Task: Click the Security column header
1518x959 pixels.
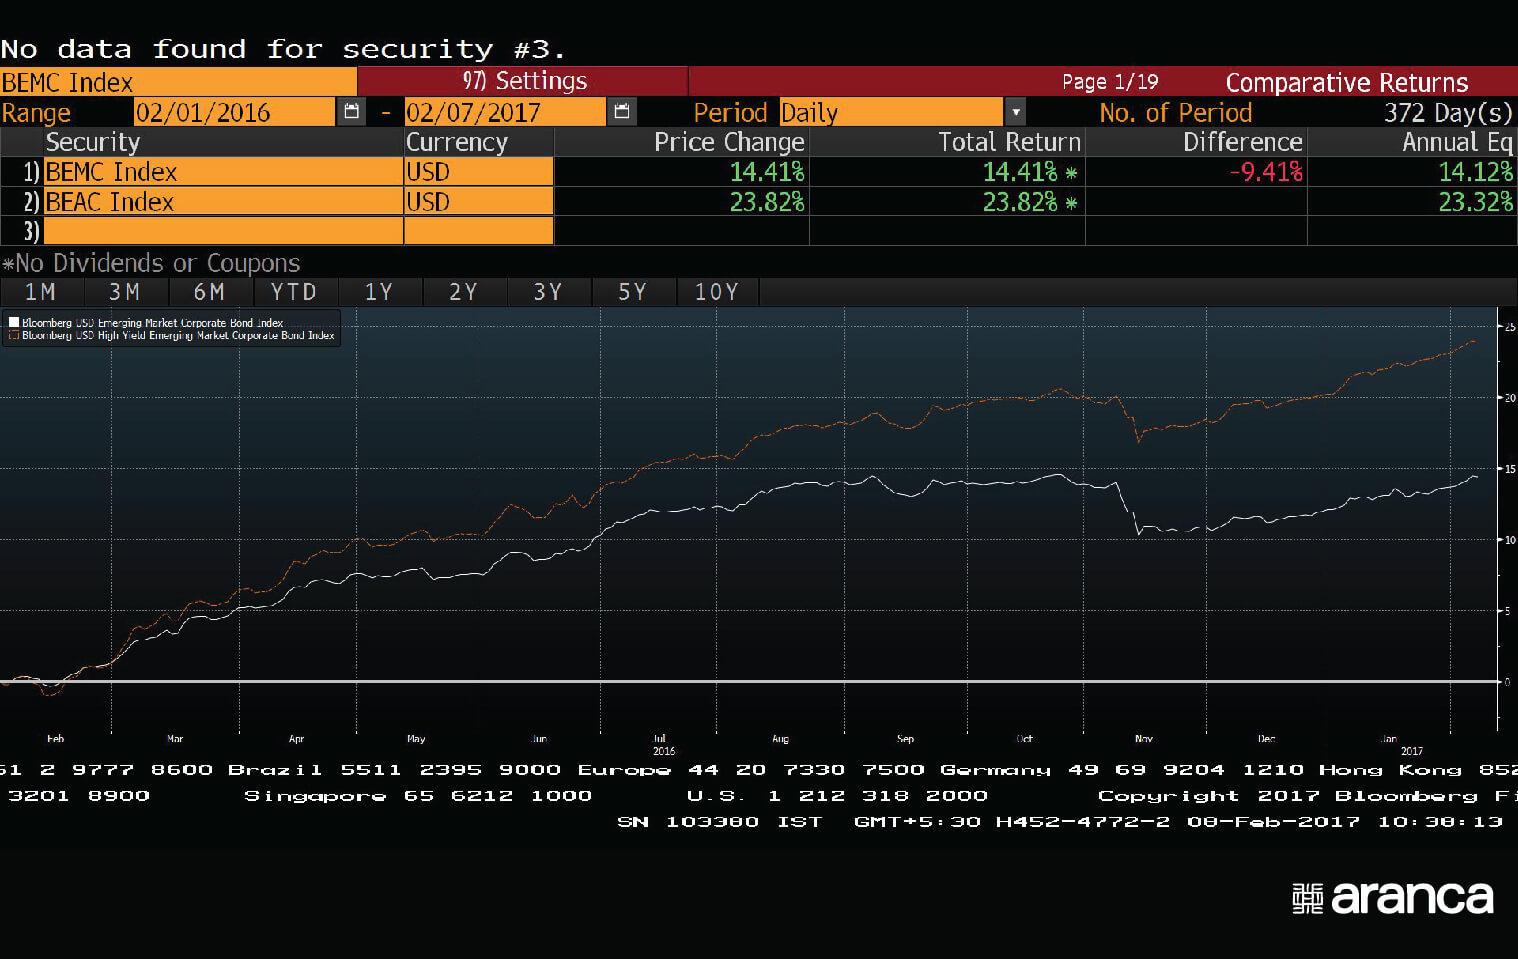Action: [93, 142]
